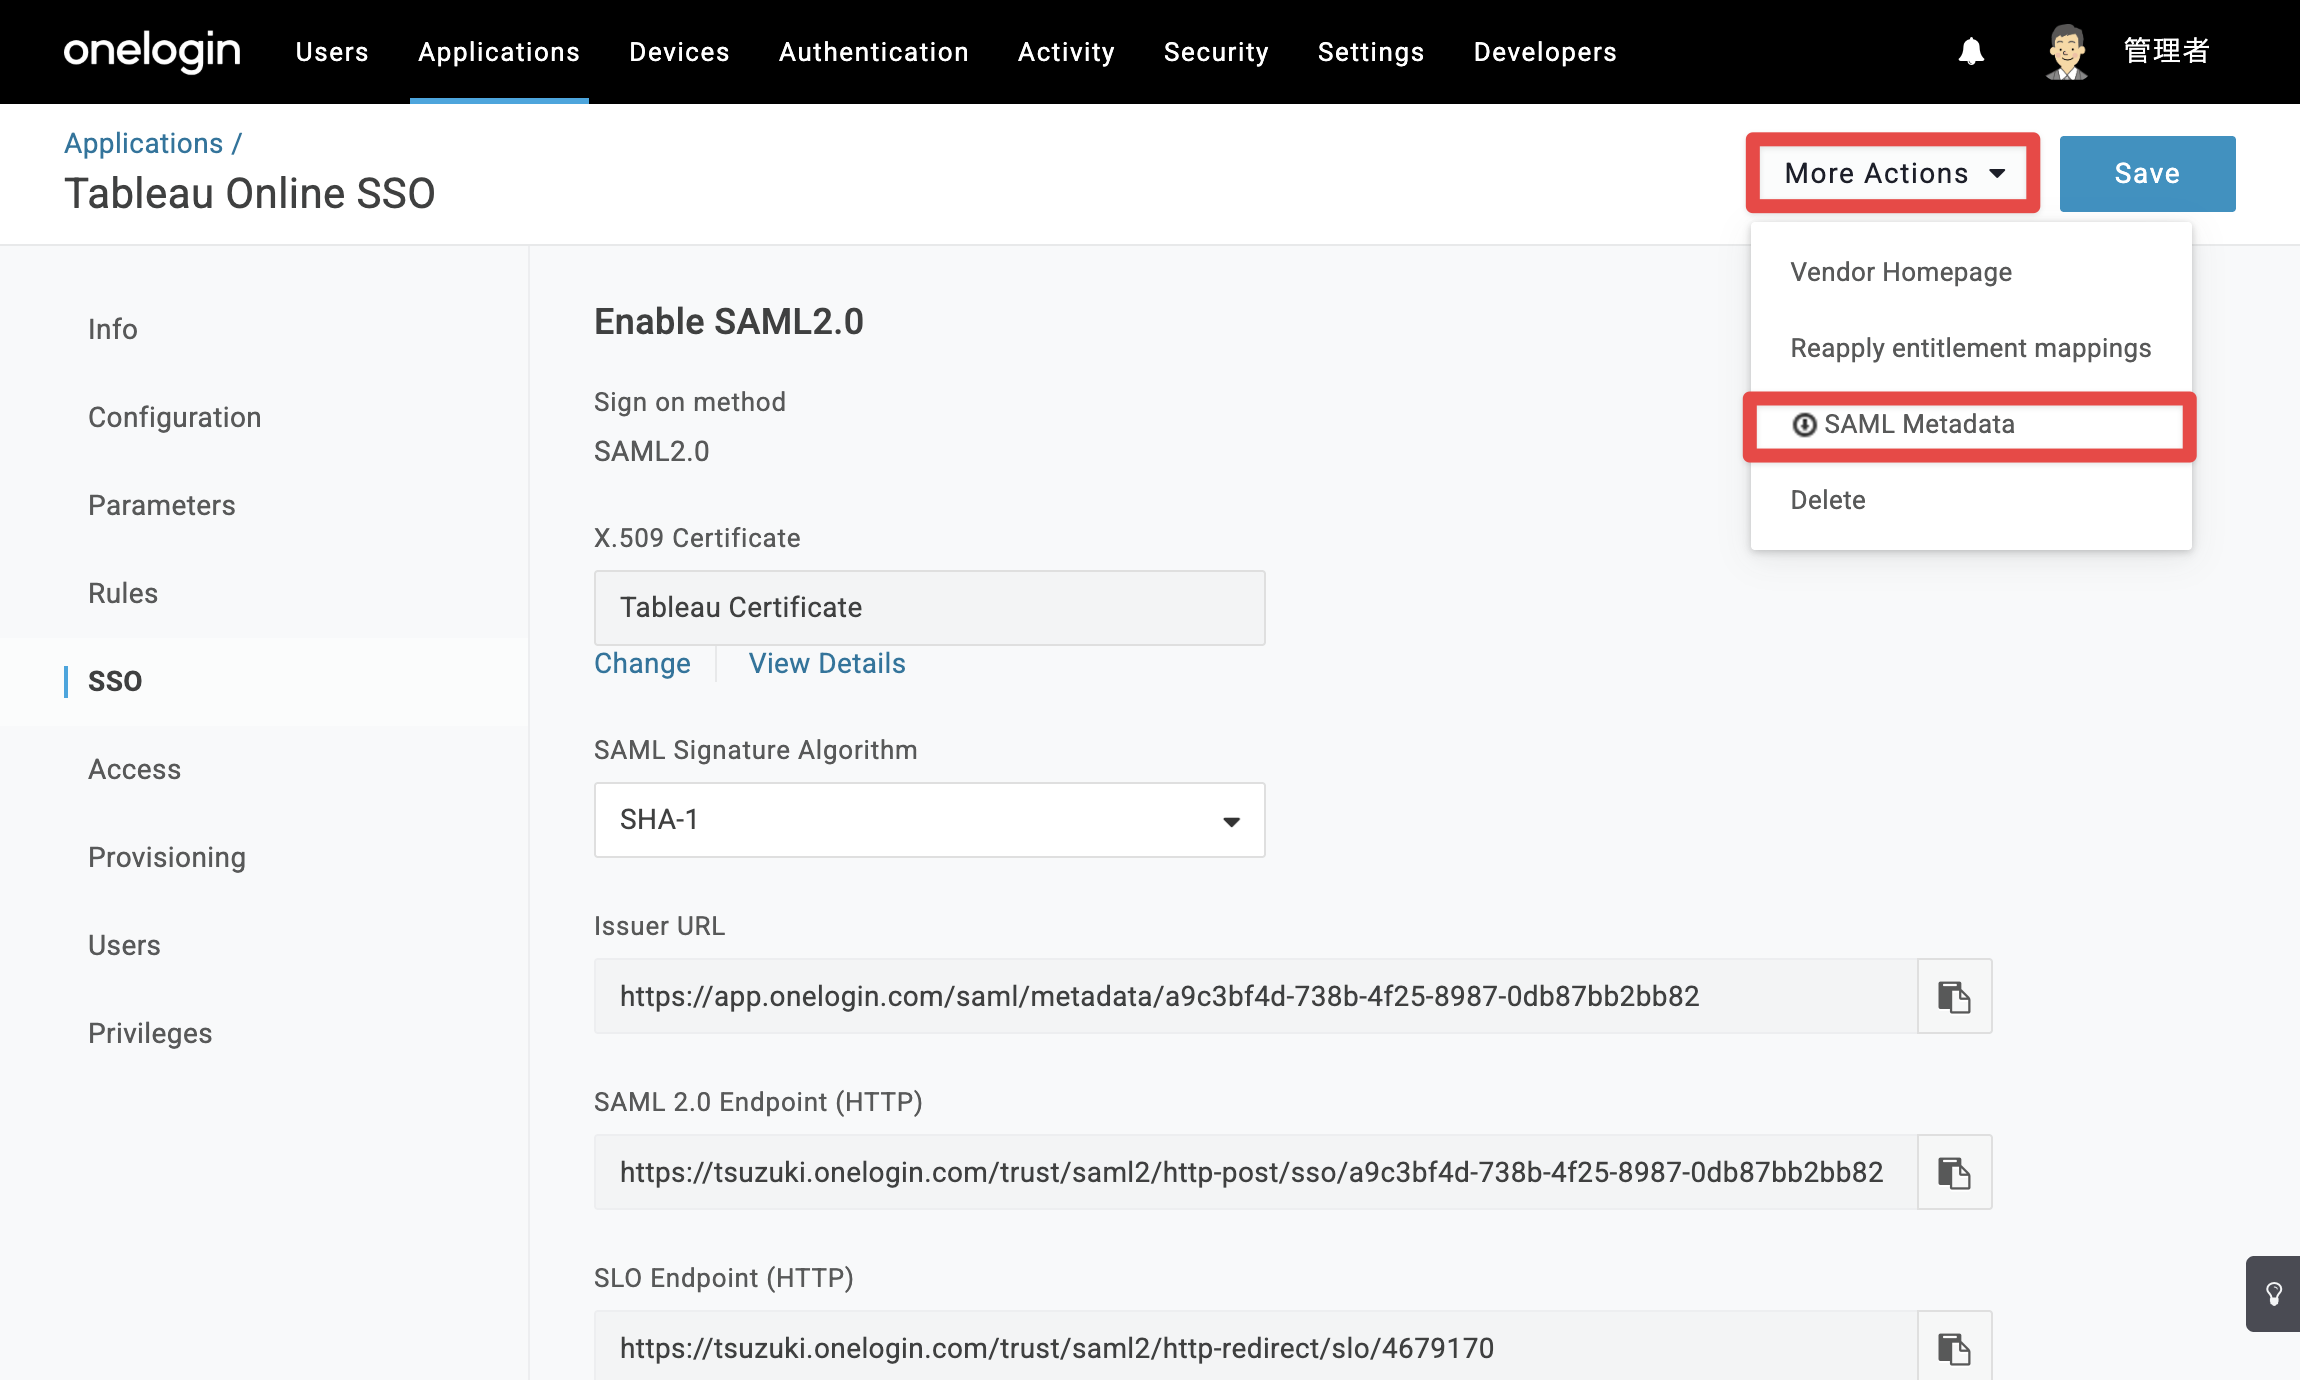Save the application settings
2300x1380 pixels.
(2147, 173)
